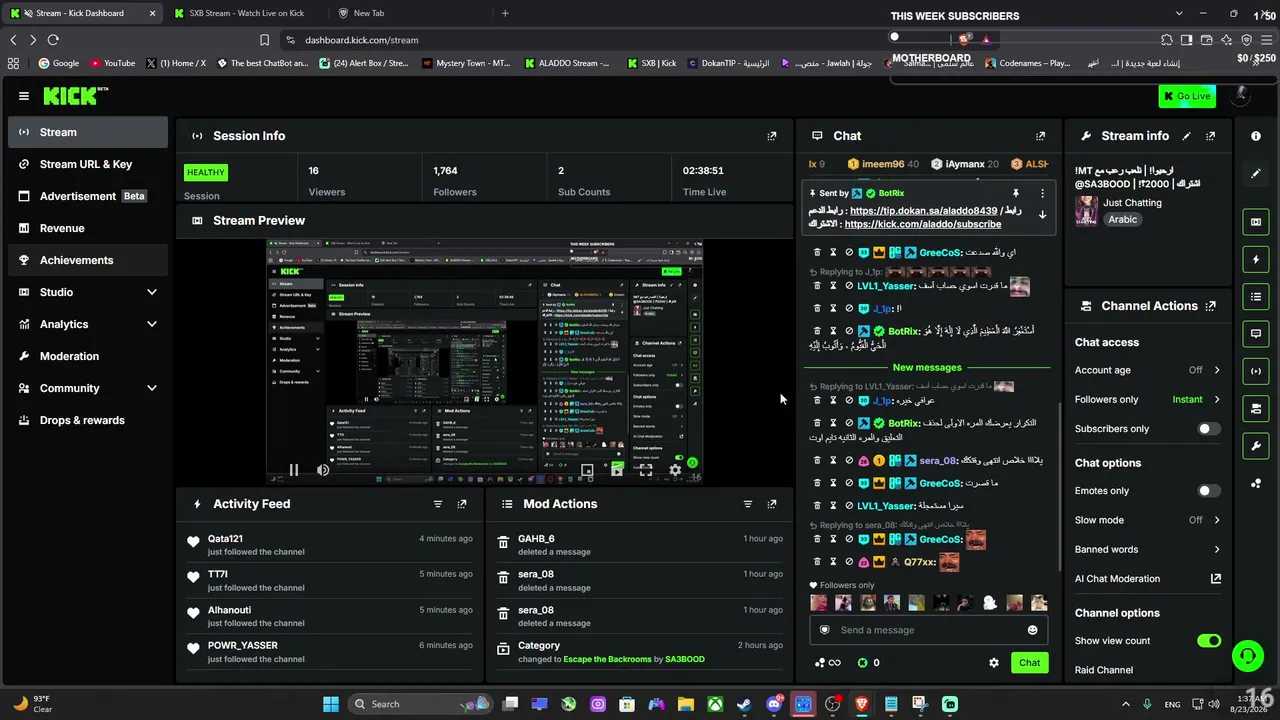Image resolution: width=1280 pixels, height=720 pixels.
Task: Pop out the Mod Actions panel
Action: [772, 504]
